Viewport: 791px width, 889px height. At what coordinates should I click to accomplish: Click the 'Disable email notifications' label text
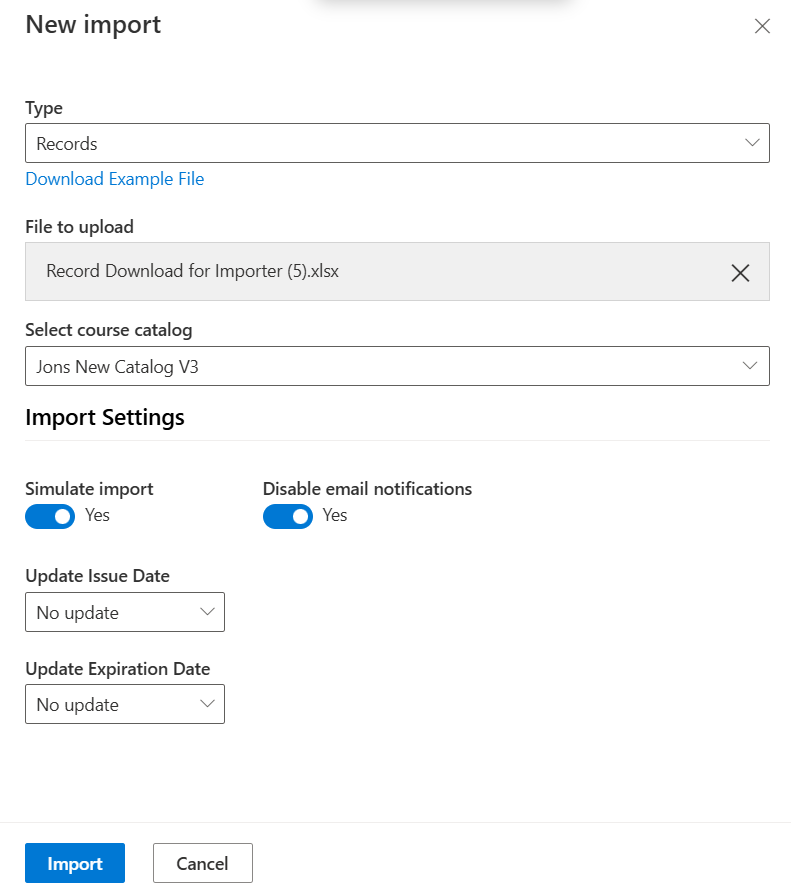pos(367,489)
